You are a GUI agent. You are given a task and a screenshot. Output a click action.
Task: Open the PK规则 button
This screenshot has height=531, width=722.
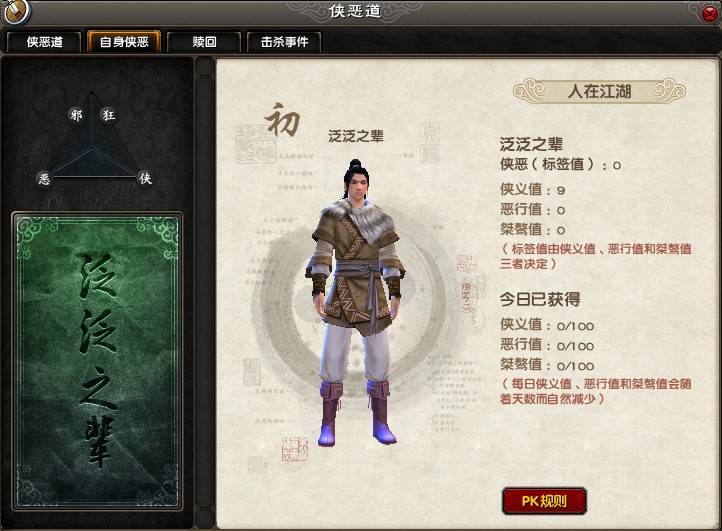point(544,501)
